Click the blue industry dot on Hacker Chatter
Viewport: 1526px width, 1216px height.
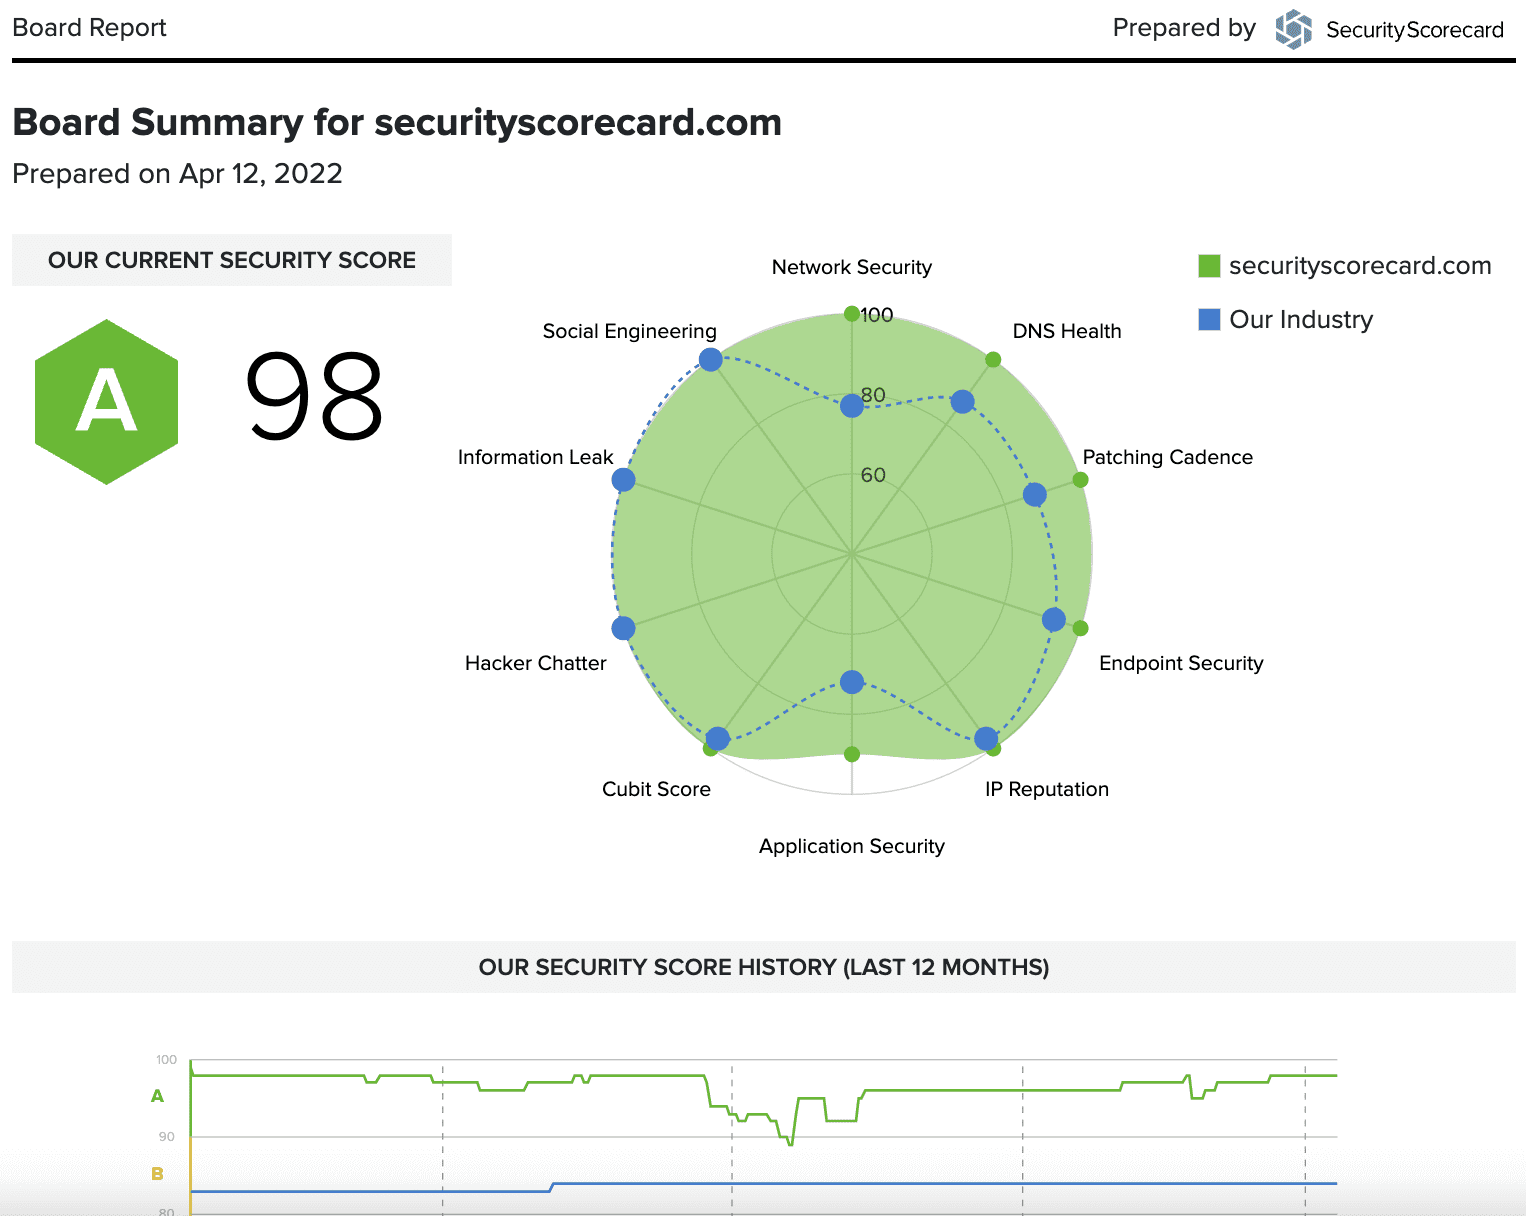pos(623,628)
